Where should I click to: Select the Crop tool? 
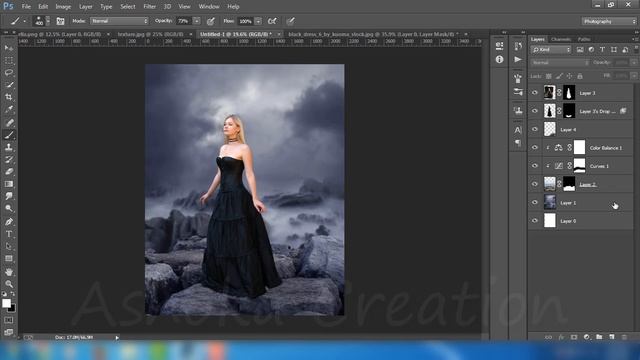point(9,97)
